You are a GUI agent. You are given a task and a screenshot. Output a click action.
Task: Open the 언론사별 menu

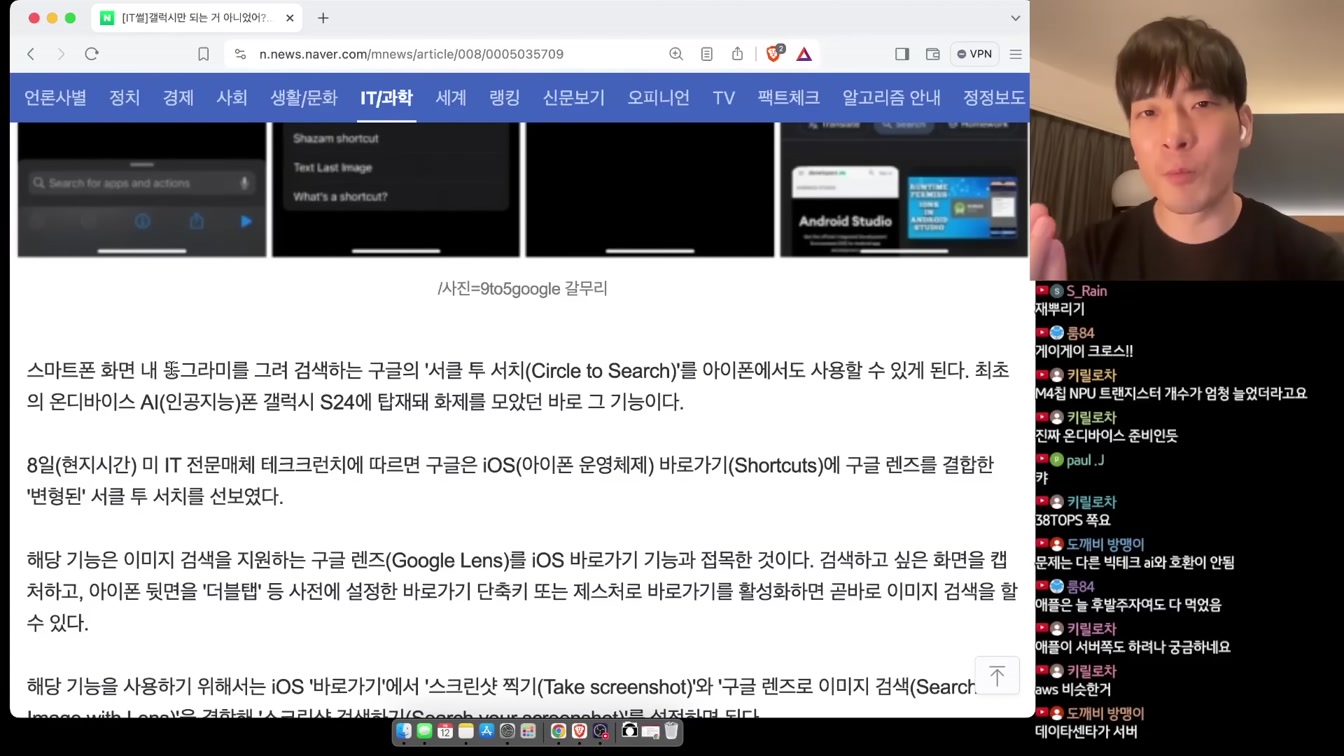coord(55,97)
